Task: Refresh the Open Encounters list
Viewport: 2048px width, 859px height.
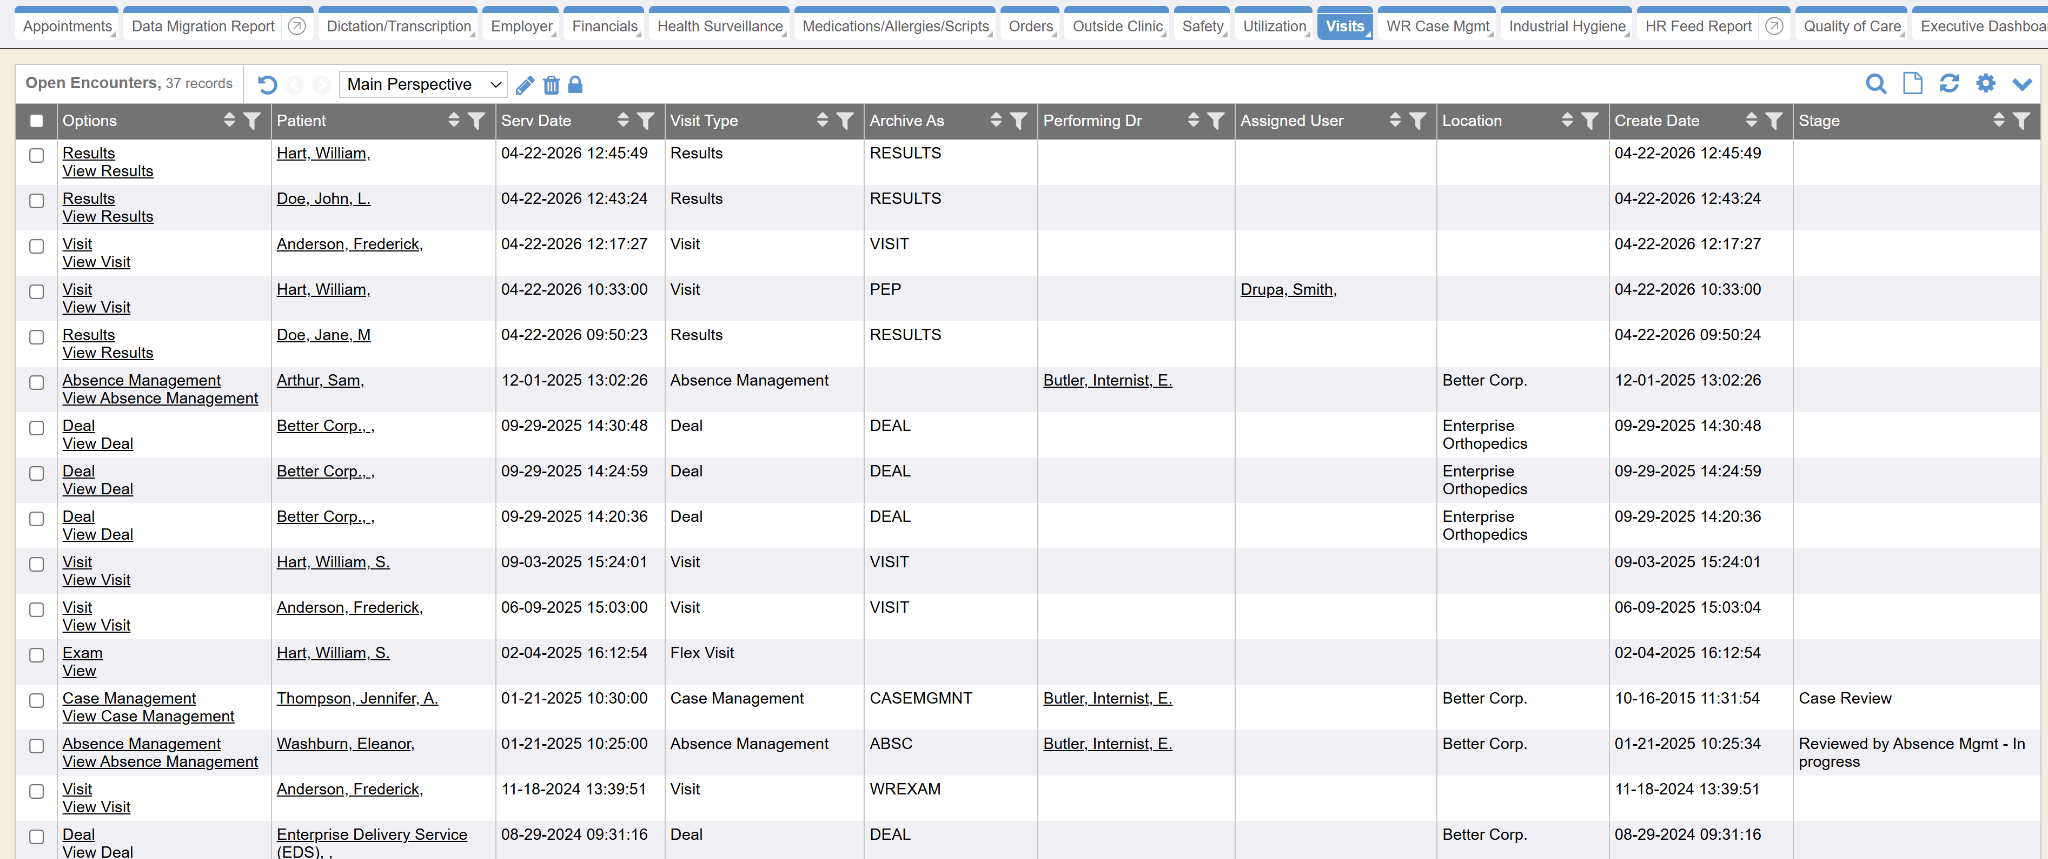Action: tap(1949, 83)
